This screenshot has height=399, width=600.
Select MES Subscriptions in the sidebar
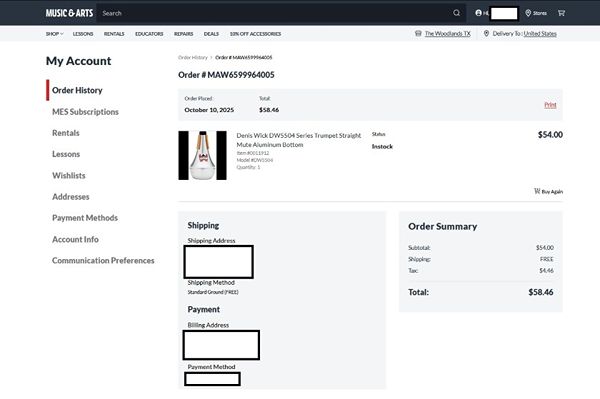pos(85,112)
